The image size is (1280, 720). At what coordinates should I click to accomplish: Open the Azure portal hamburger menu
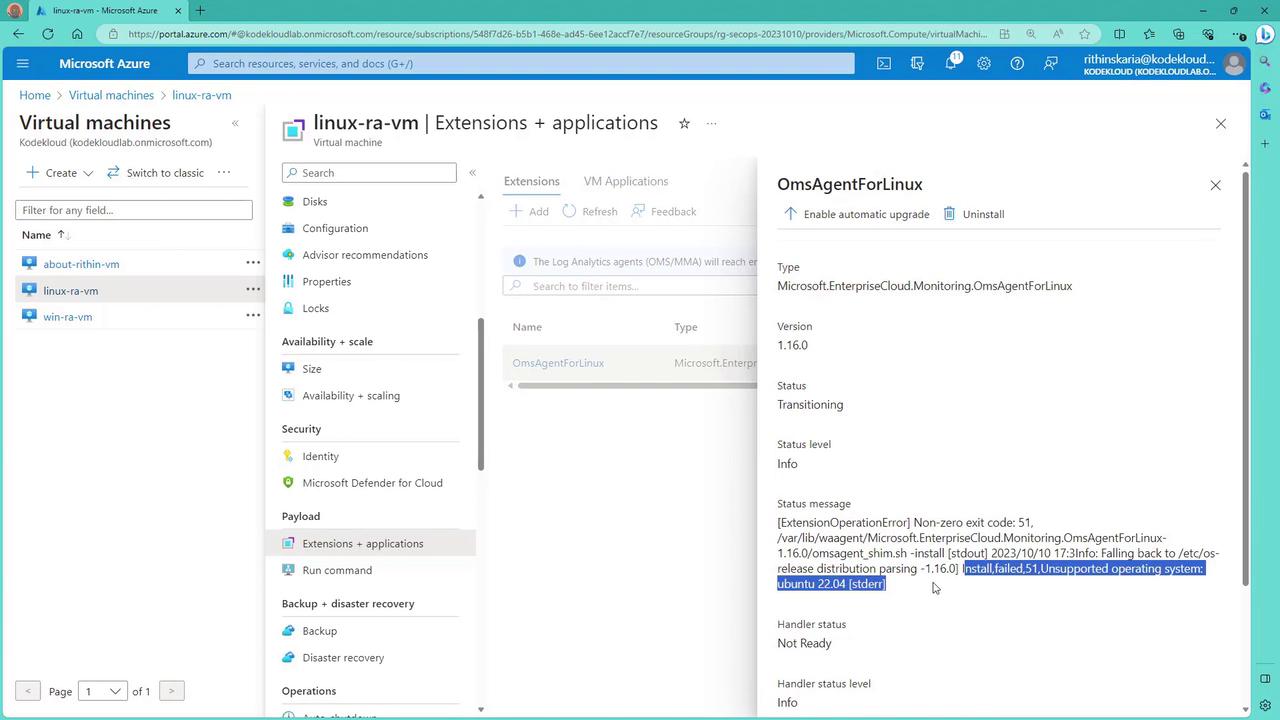[x=23, y=63]
